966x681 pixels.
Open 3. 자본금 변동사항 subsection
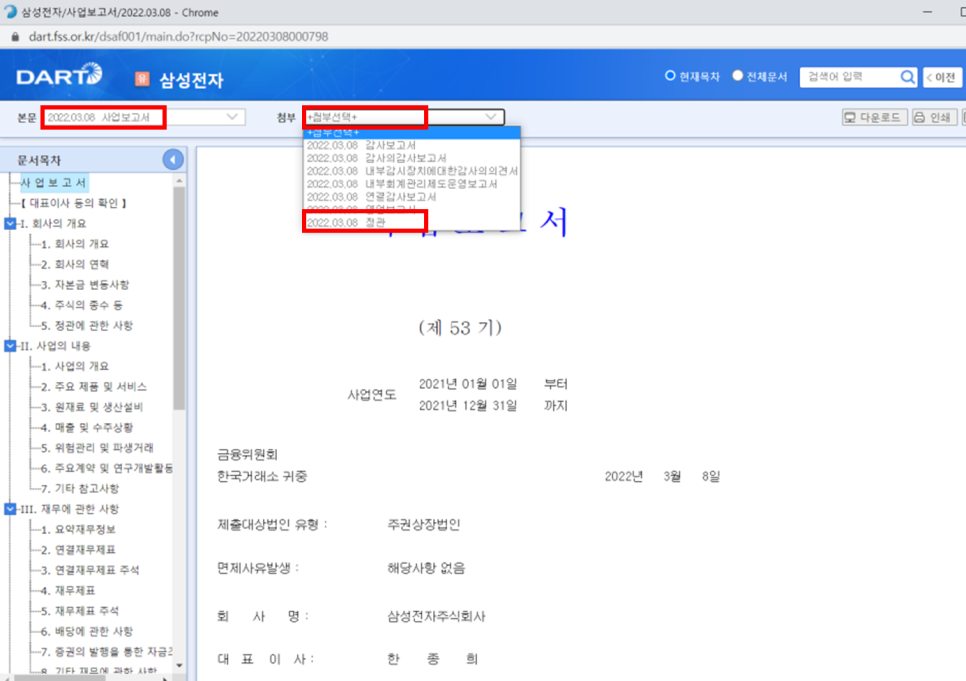coord(85,284)
